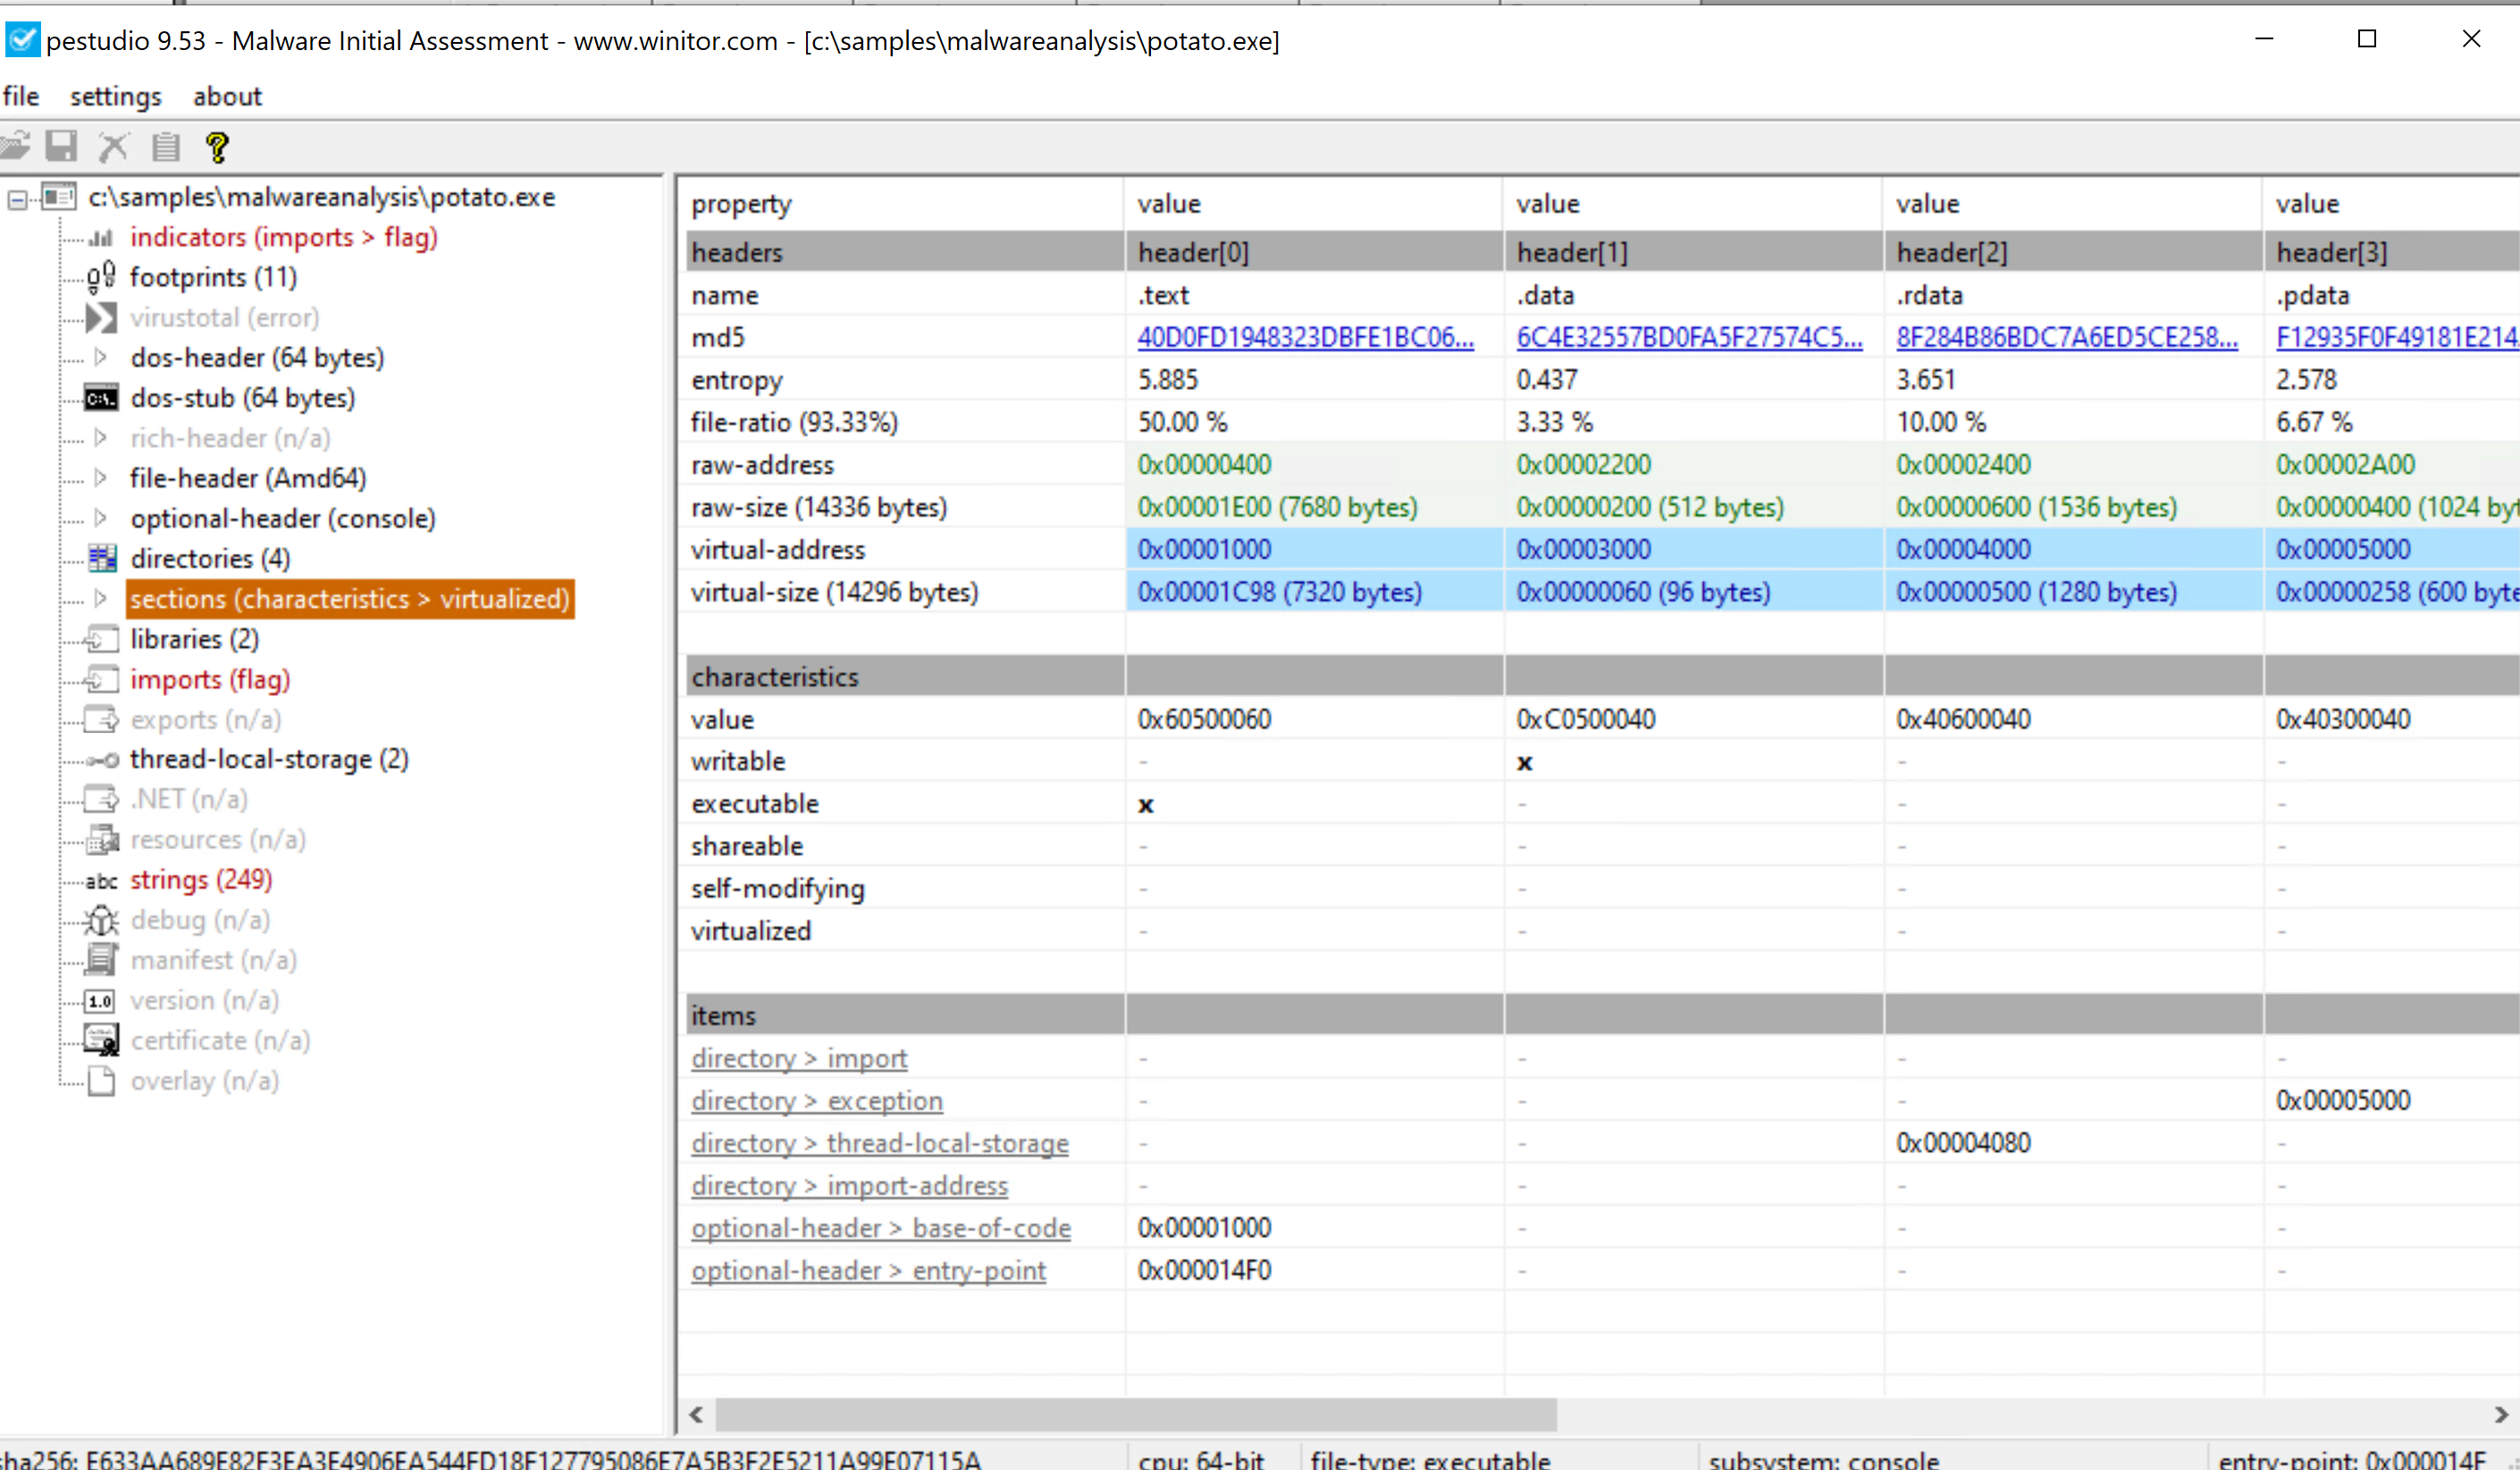Click the version 1.0 icon
This screenshot has height=1470, width=2520.
point(101,1001)
